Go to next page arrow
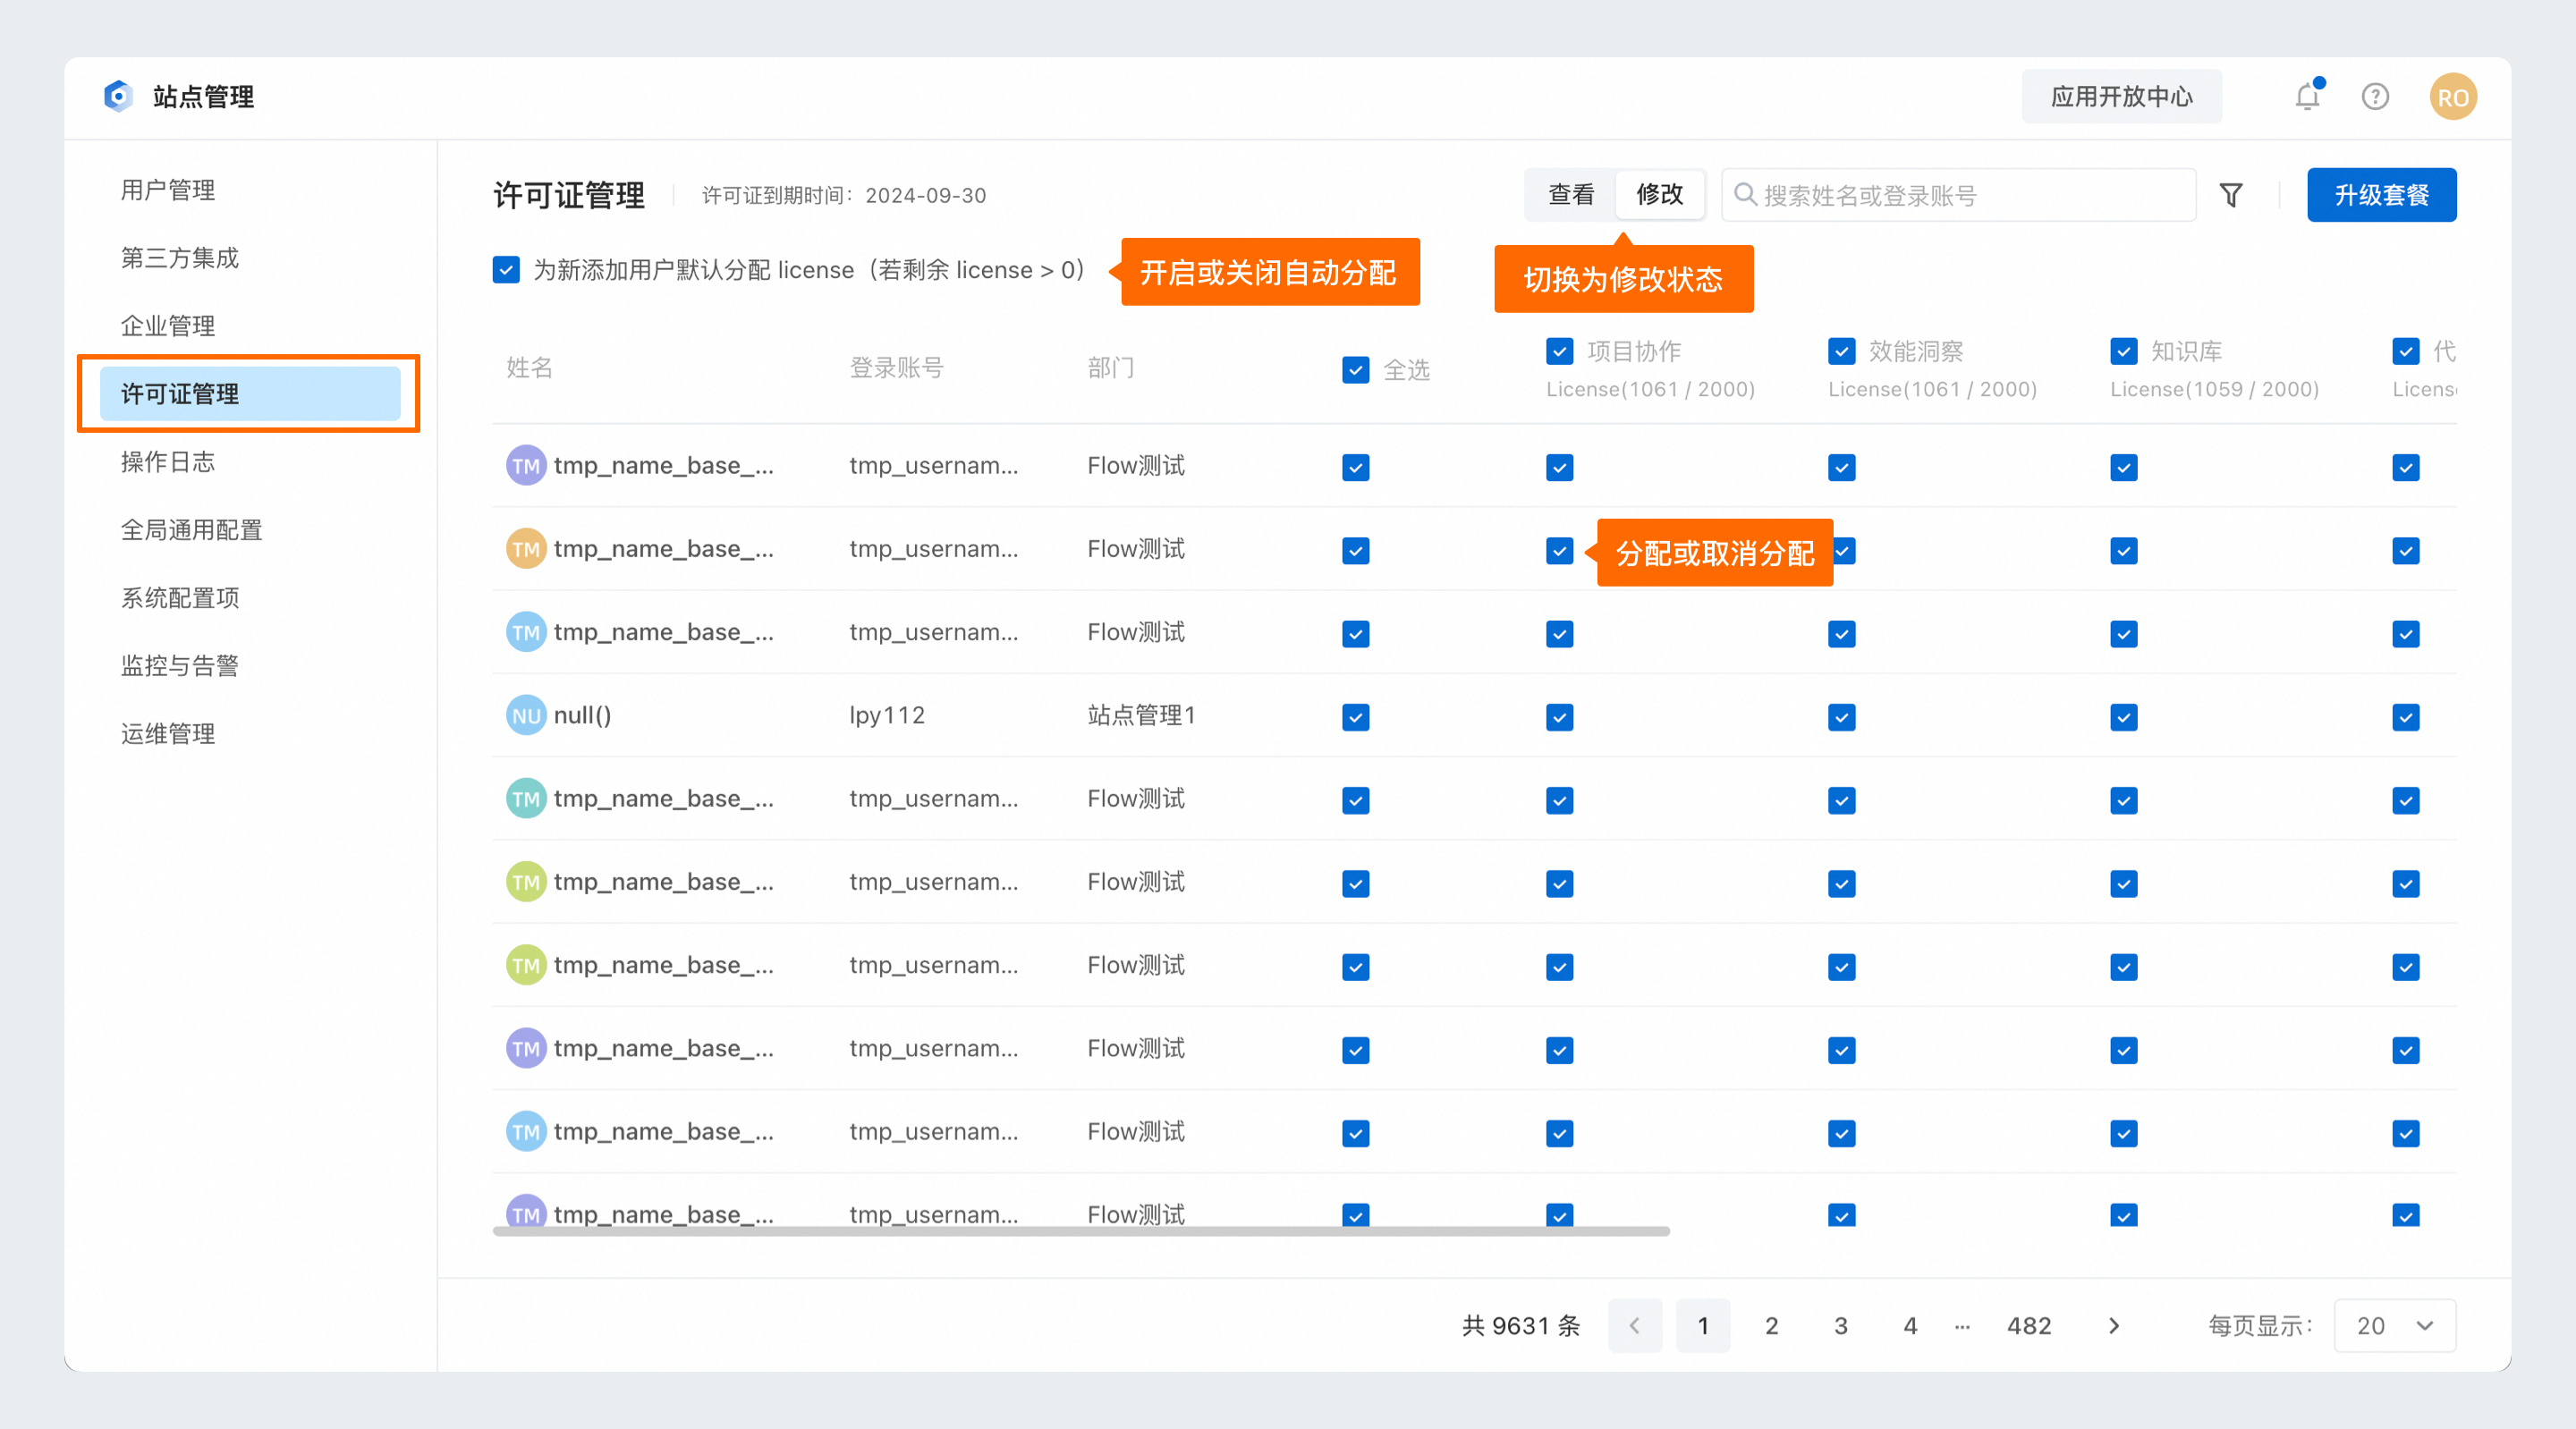 [2113, 1325]
